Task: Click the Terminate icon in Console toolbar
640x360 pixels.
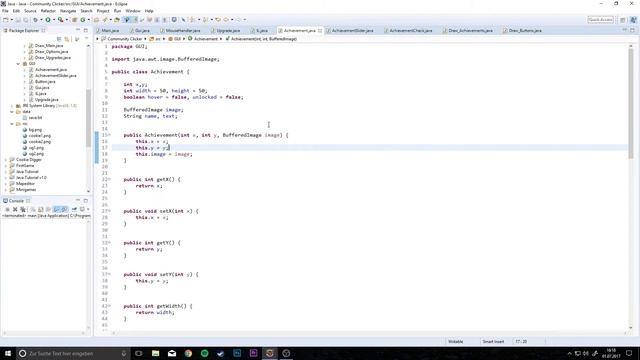Action: (x=7, y=209)
